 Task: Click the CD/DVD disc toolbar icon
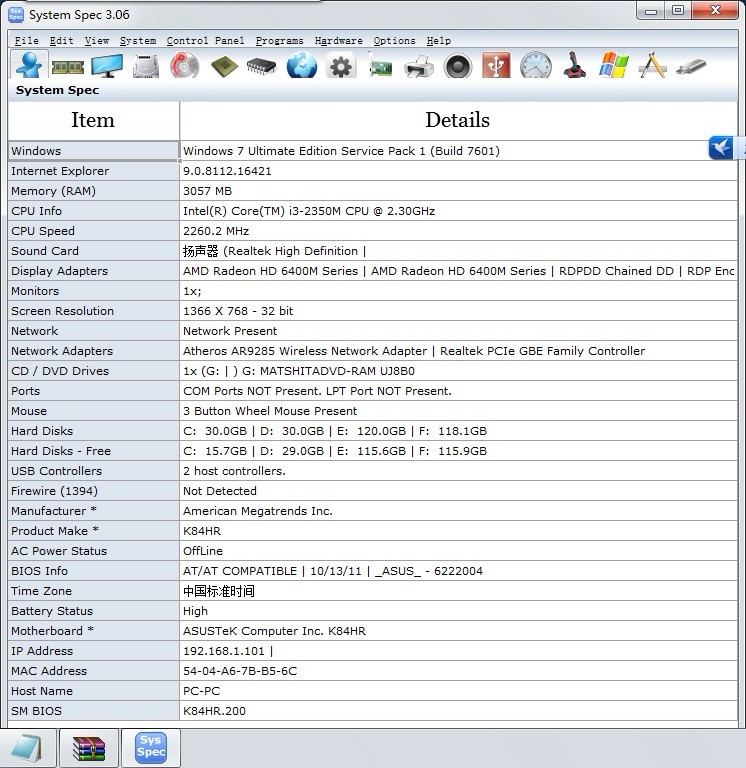point(185,67)
